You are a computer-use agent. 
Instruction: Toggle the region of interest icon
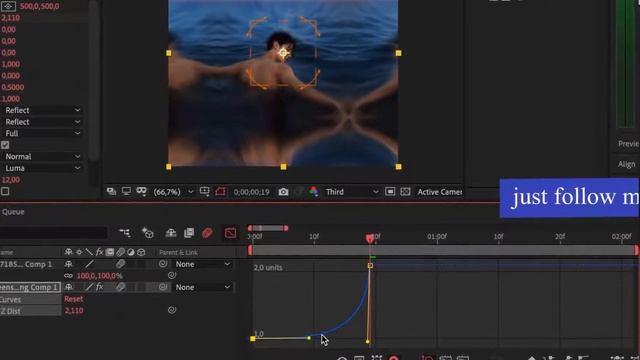(x=390, y=191)
